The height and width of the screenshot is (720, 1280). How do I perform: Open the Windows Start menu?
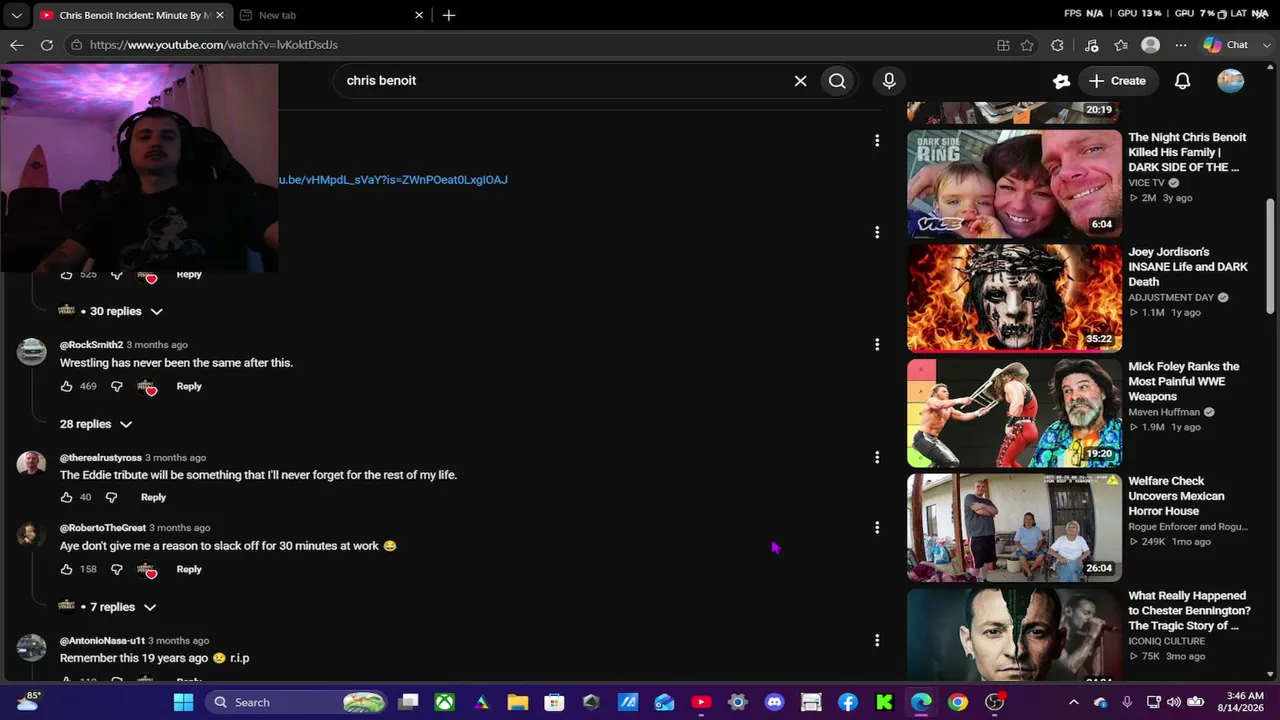point(183,702)
